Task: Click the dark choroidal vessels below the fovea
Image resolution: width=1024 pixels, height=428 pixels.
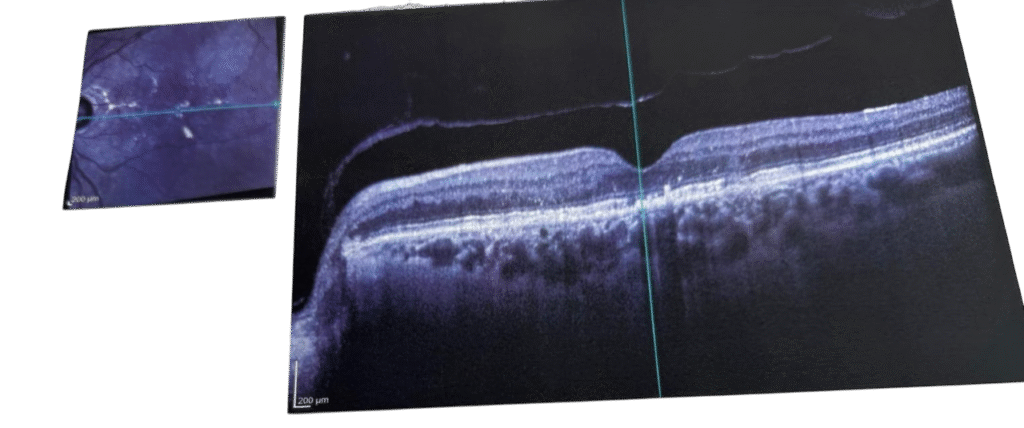Action: click(660, 240)
